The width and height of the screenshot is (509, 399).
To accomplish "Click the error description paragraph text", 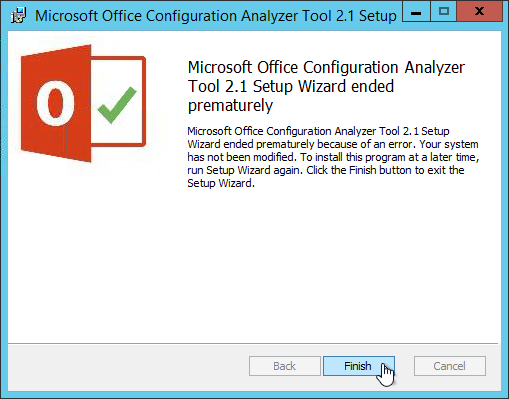I will [333, 157].
